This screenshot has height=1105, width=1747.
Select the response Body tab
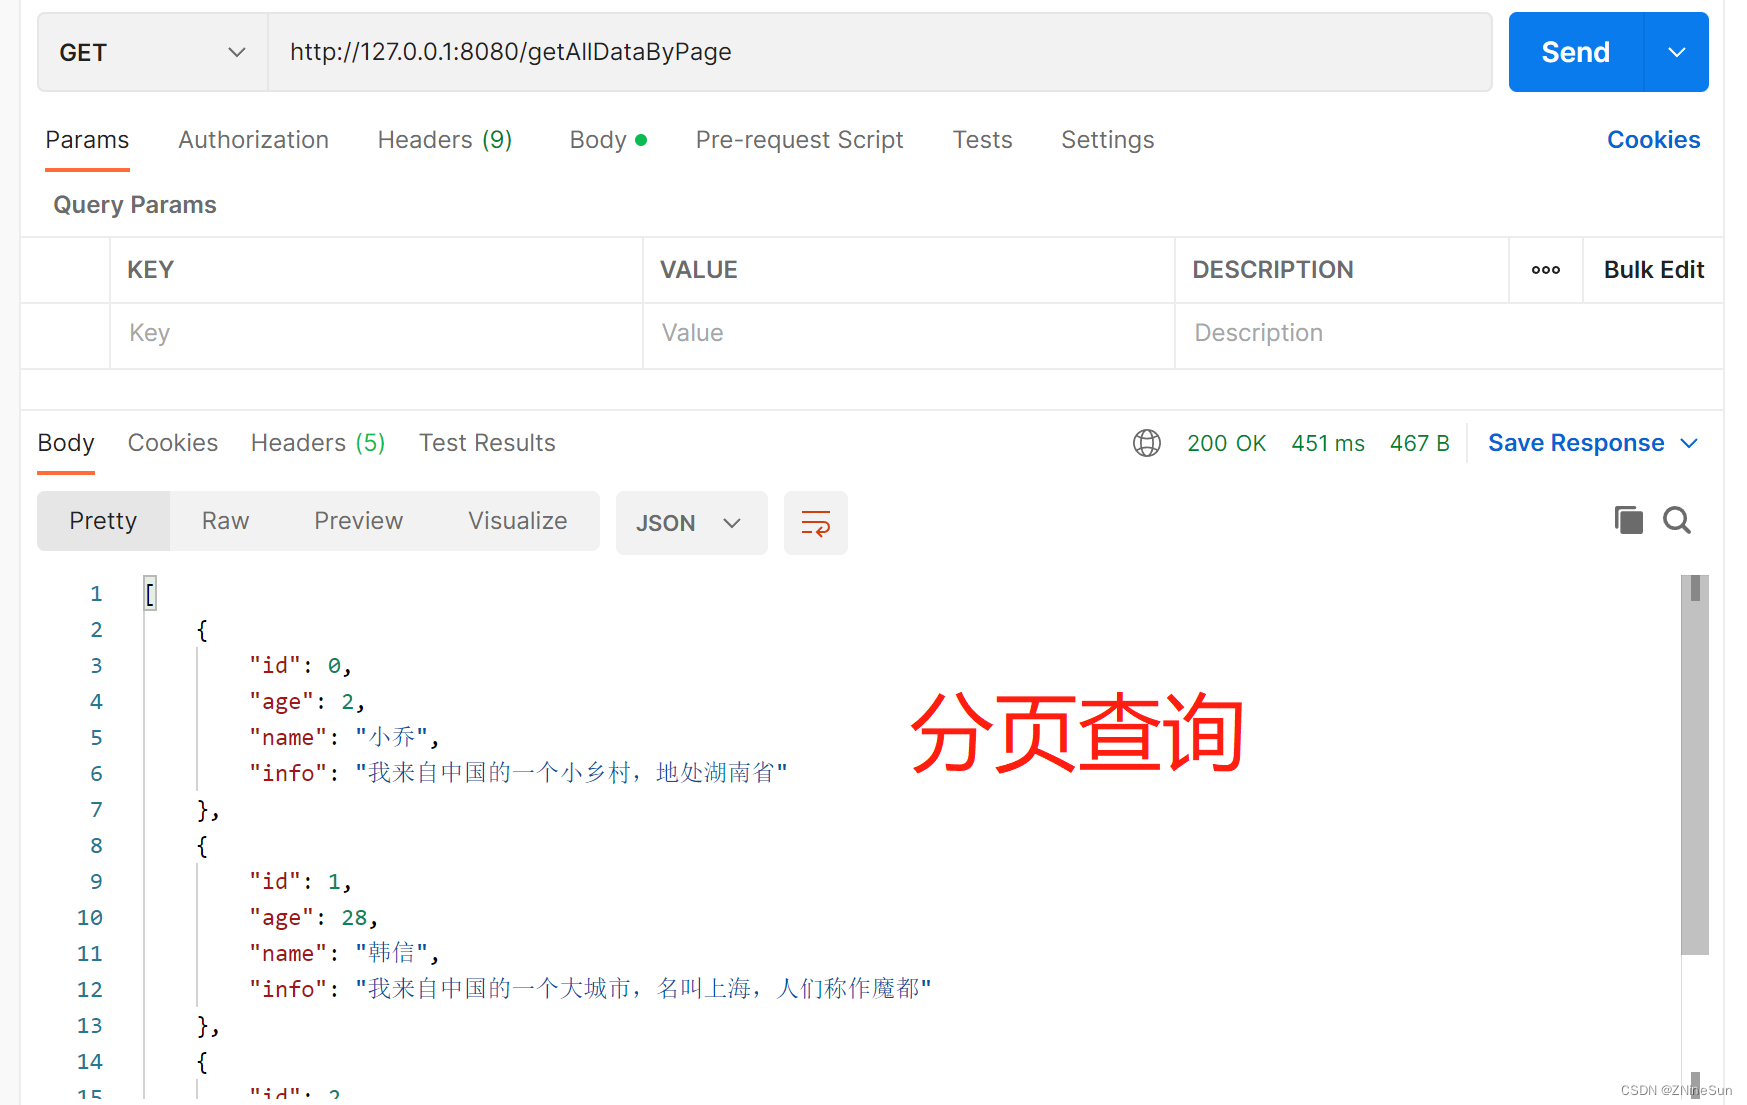(x=66, y=443)
